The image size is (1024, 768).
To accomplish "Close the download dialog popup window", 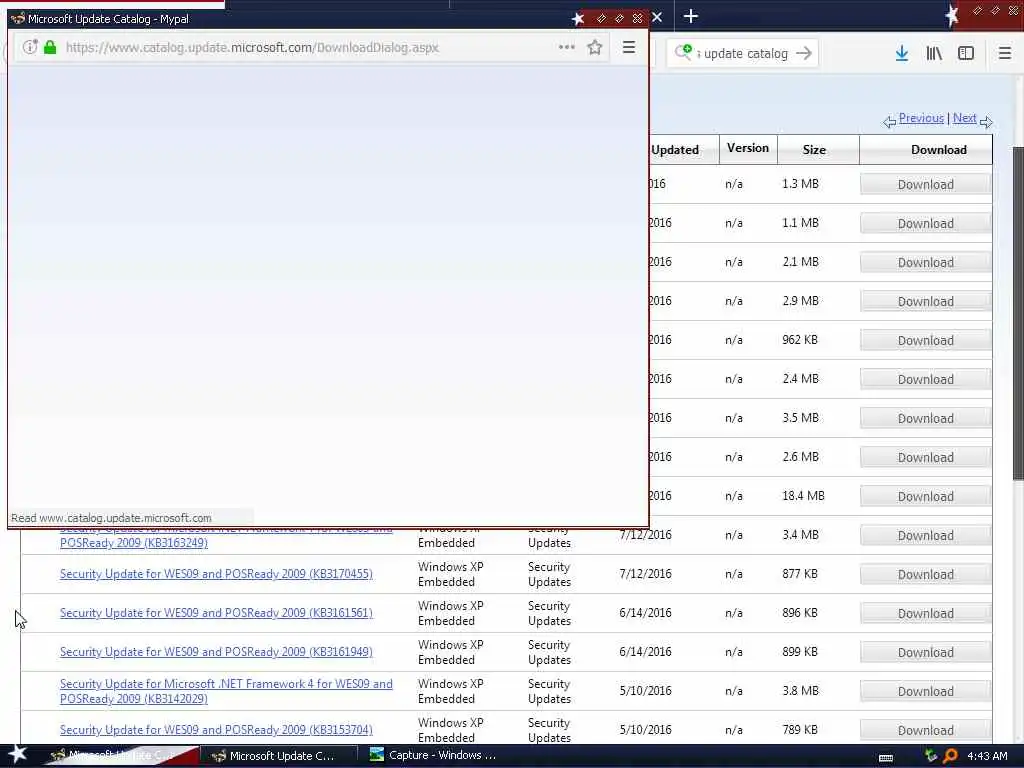I will (x=637, y=18).
